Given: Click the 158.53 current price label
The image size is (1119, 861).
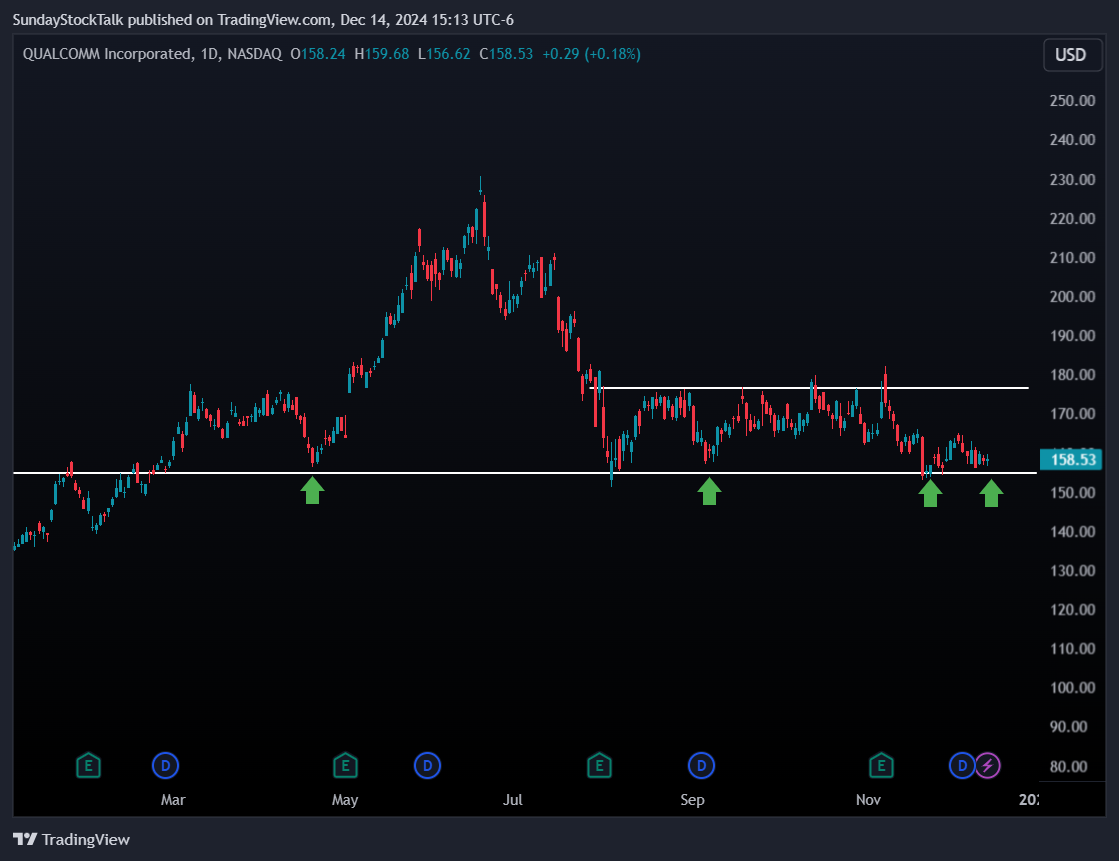Looking at the screenshot, I should click(x=1071, y=460).
